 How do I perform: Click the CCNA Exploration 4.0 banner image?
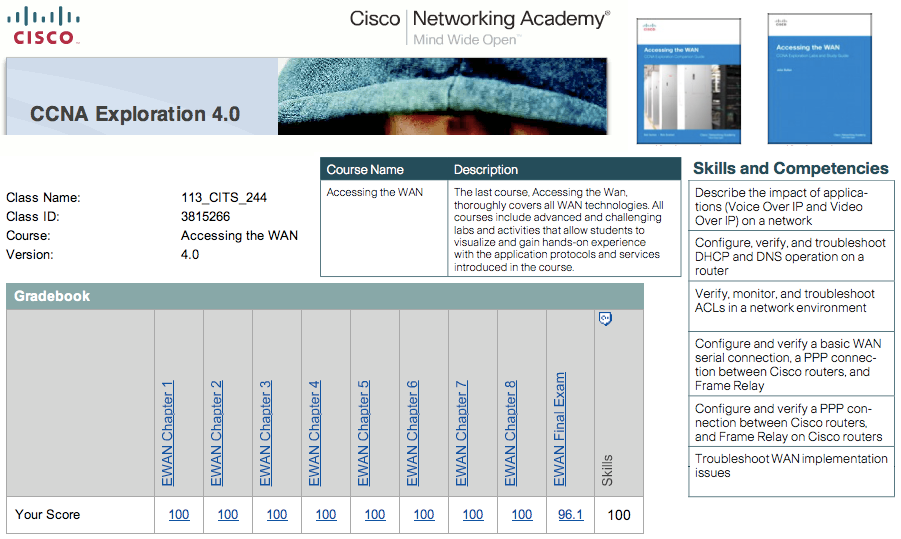pyautogui.click(x=306, y=97)
